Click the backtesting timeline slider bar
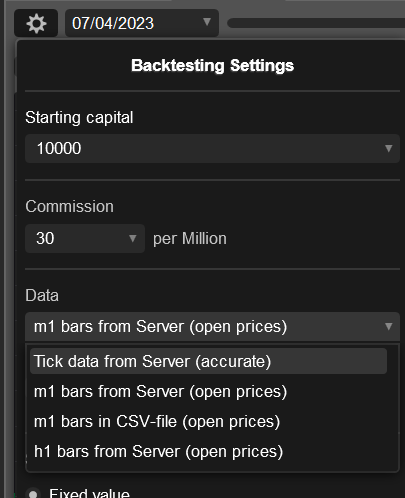Viewport: 405px width, 498px height. click(x=316, y=23)
